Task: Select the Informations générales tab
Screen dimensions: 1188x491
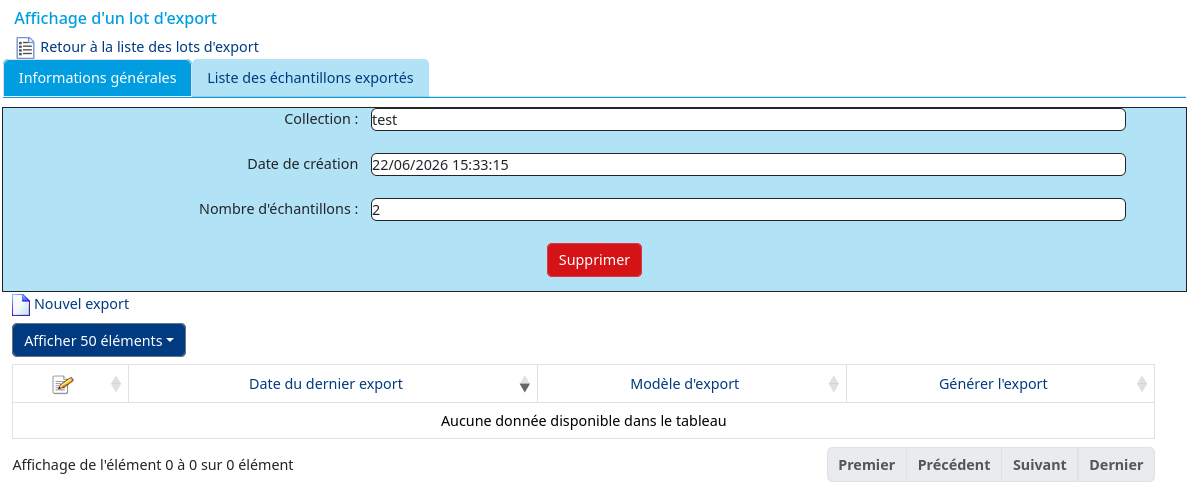Action: click(x=97, y=78)
